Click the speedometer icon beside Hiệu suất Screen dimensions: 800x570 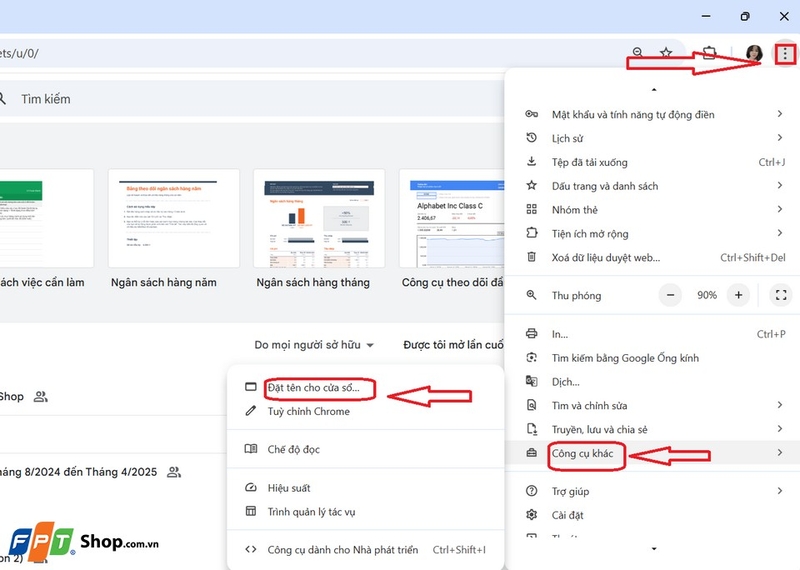coord(251,487)
